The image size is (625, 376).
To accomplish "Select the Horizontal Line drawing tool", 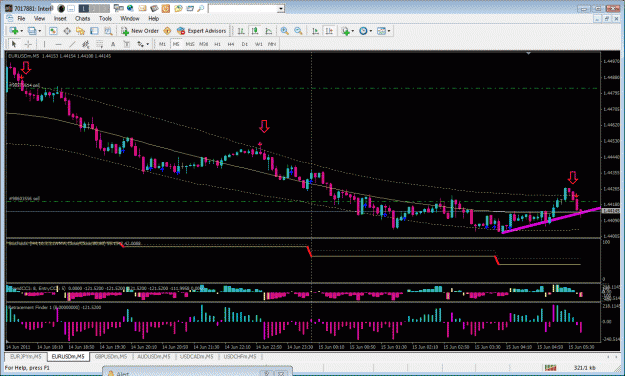I will pos(58,44).
